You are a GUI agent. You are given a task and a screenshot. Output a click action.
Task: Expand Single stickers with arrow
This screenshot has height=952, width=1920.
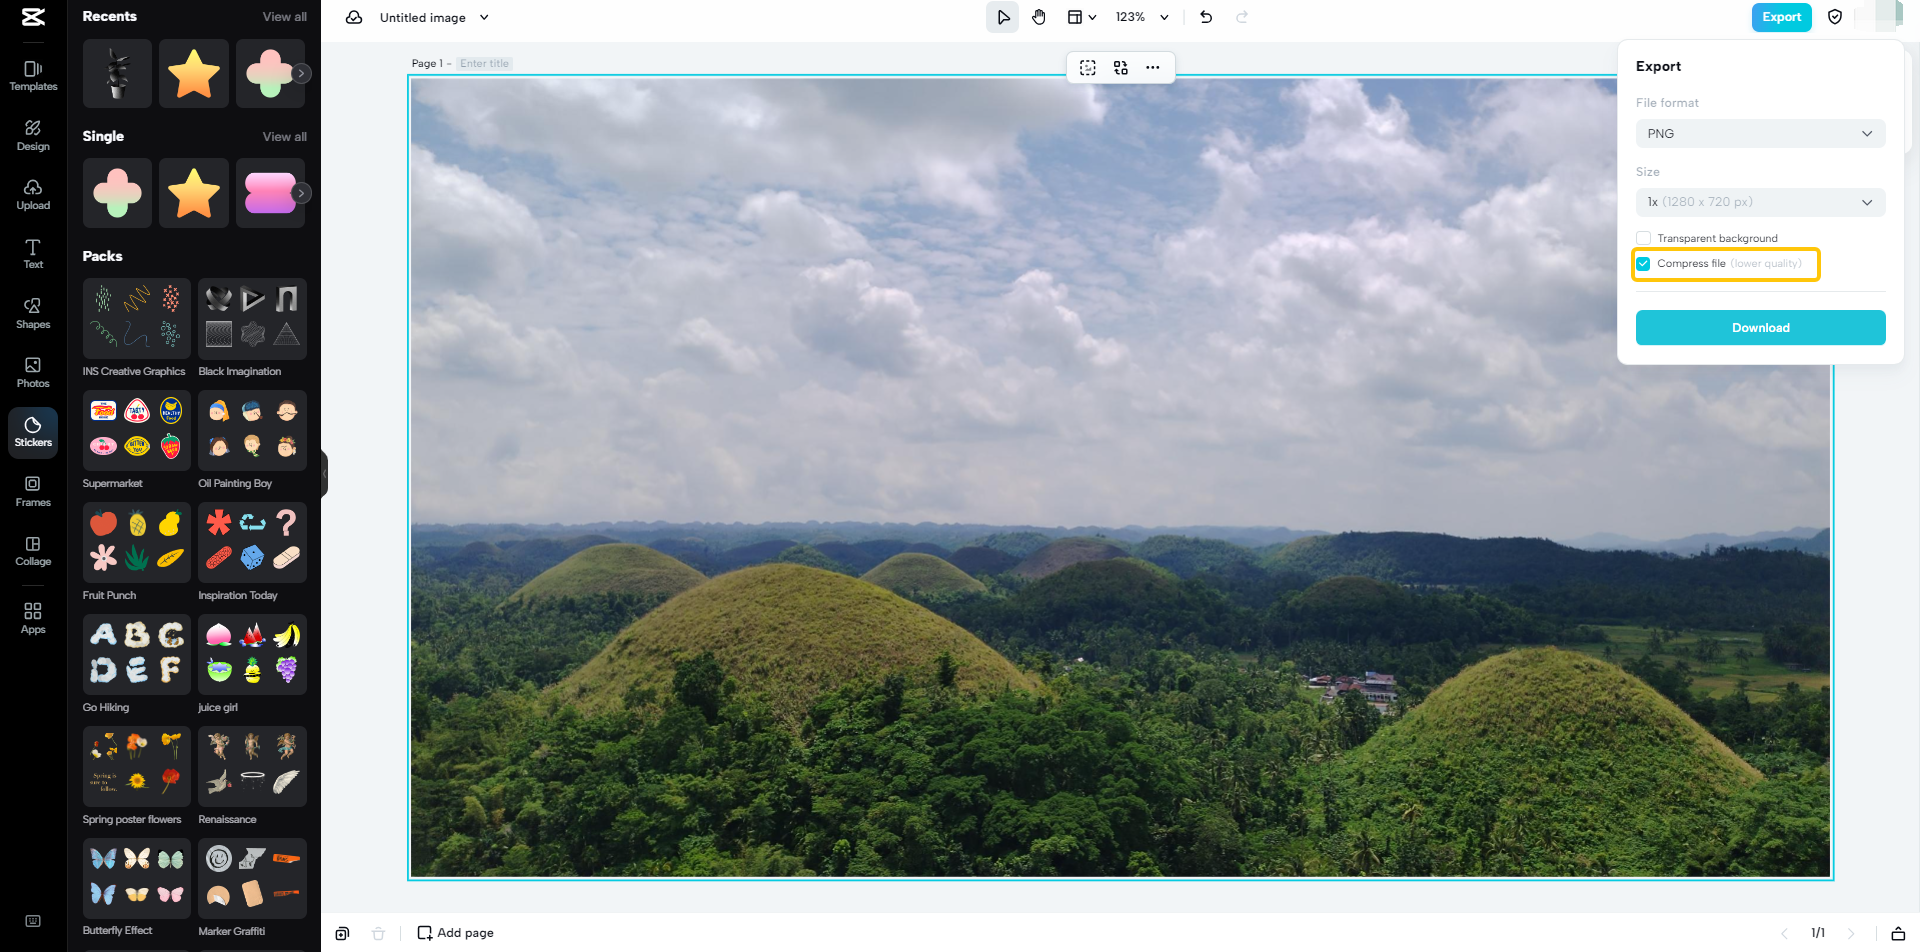click(x=301, y=193)
